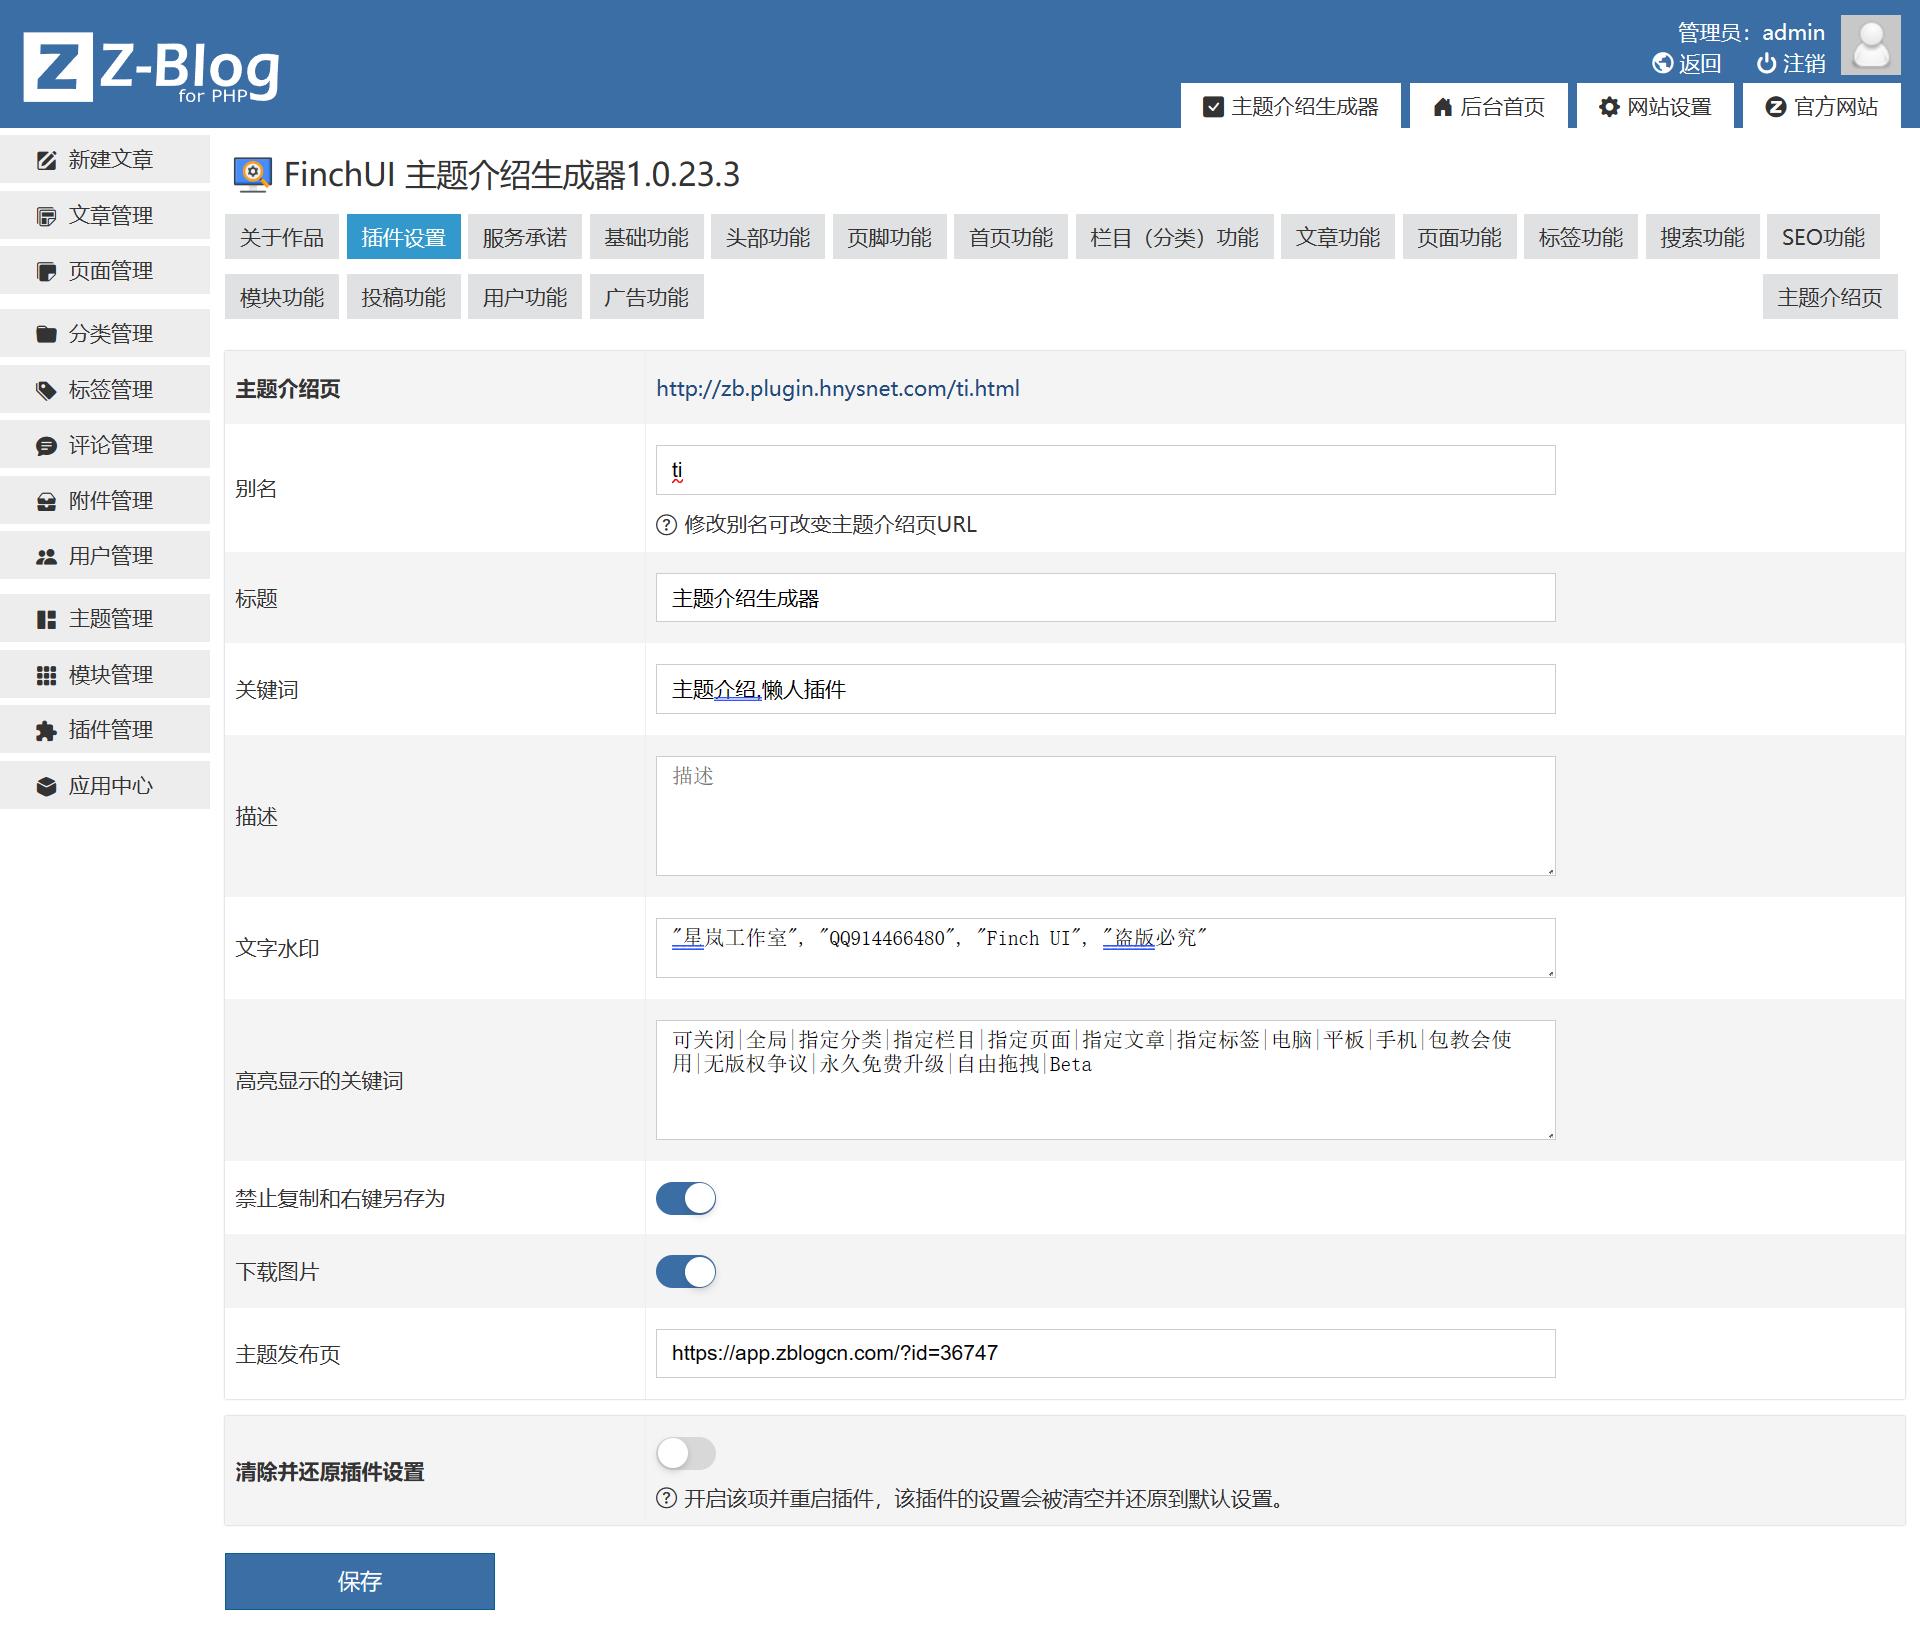Switch to the 服务承诺 tab
Screen dimensions: 1920x1631
coord(525,237)
